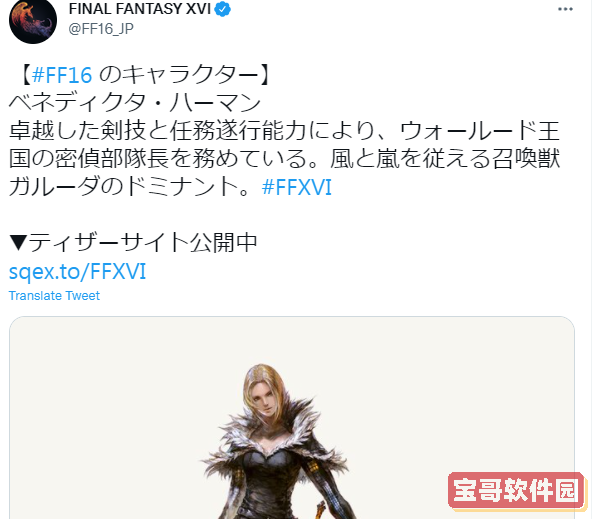Open the three-dot more options menu
The height and width of the screenshot is (519, 592).
point(565,9)
